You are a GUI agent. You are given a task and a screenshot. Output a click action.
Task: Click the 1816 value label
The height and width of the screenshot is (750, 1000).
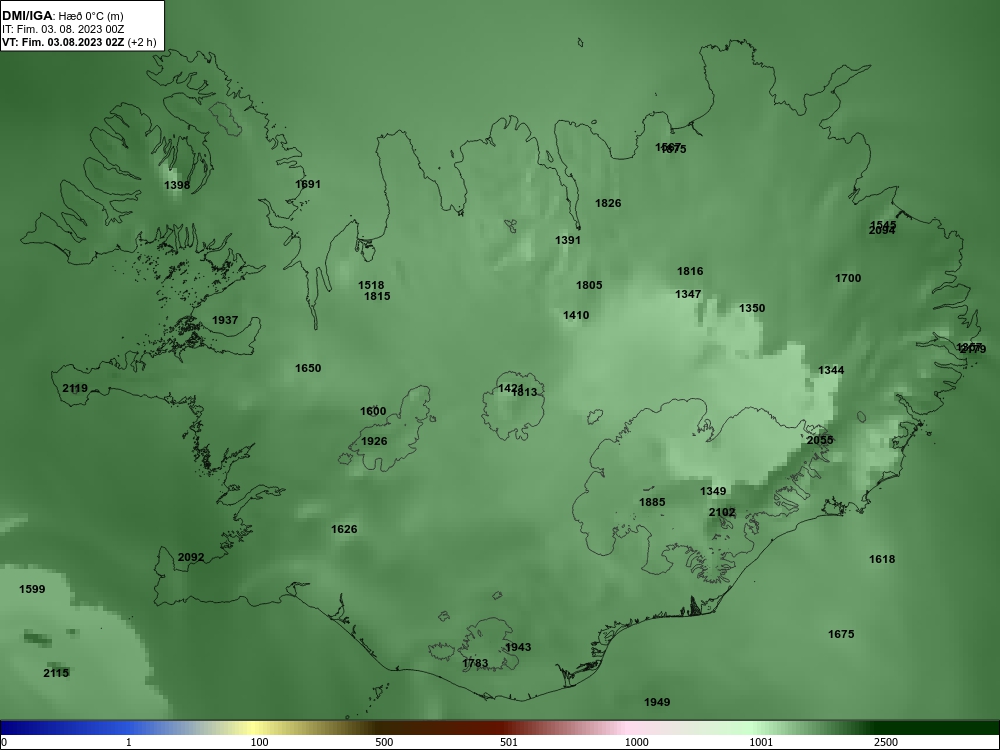coord(690,271)
